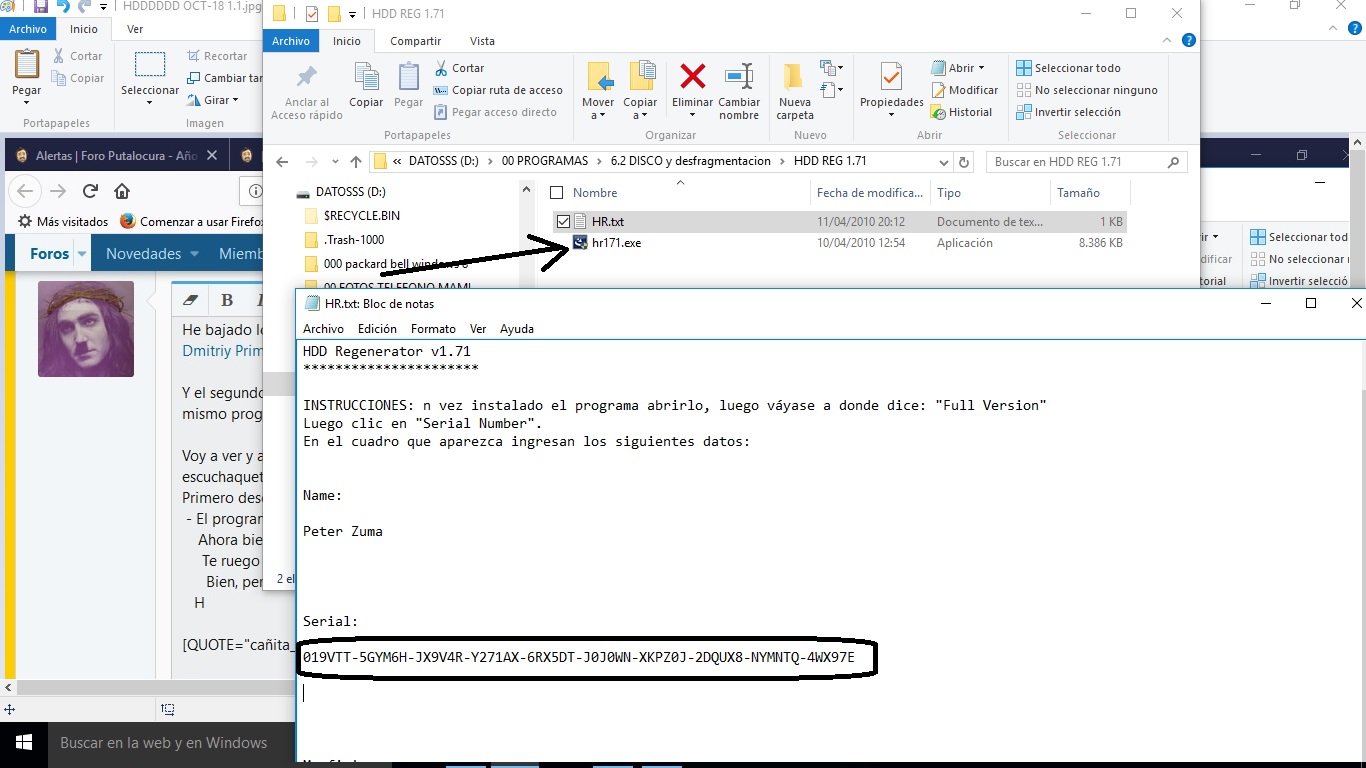Click the Foros forum navigation link
The height and width of the screenshot is (768, 1366).
[x=50, y=254]
